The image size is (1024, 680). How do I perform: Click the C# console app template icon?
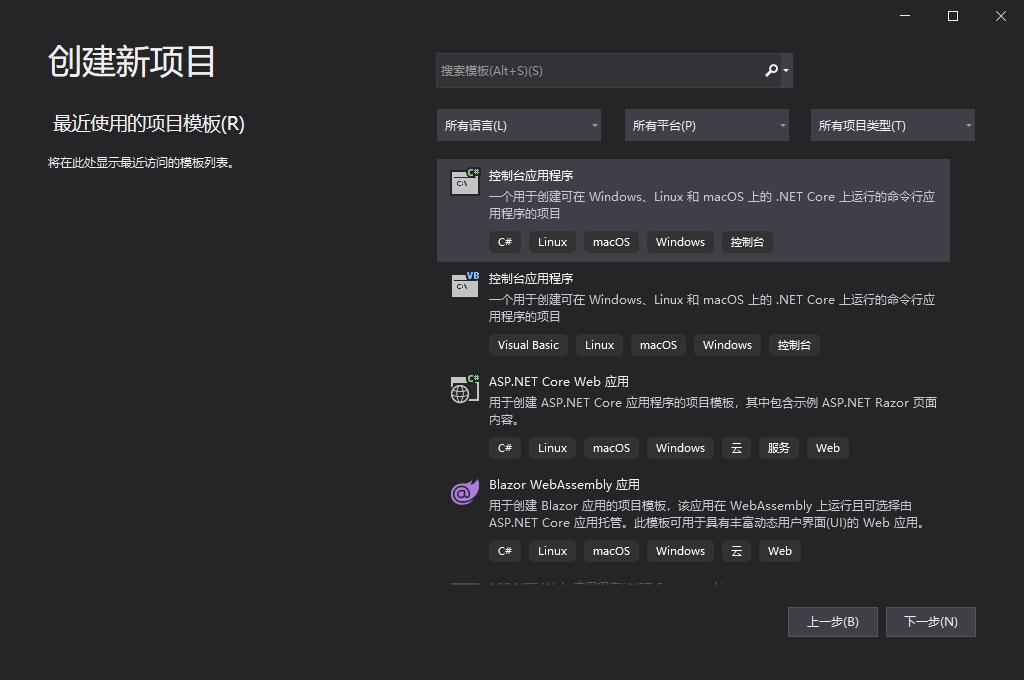(465, 182)
